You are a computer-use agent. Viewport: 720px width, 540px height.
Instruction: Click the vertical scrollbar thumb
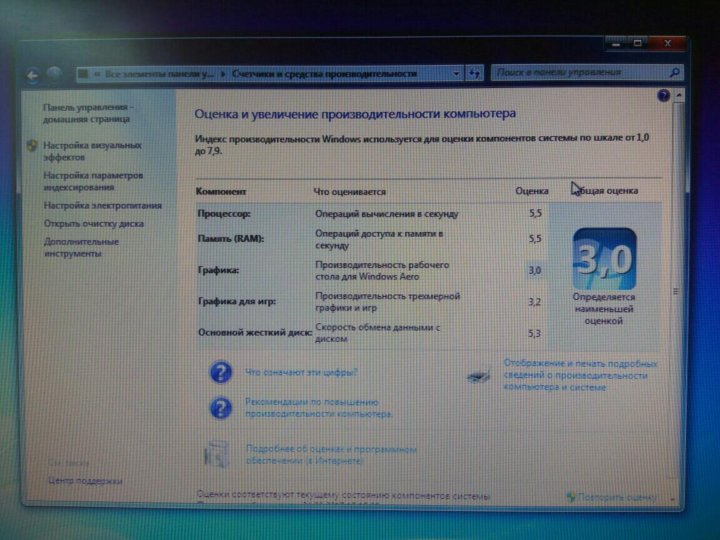pos(677,291)
